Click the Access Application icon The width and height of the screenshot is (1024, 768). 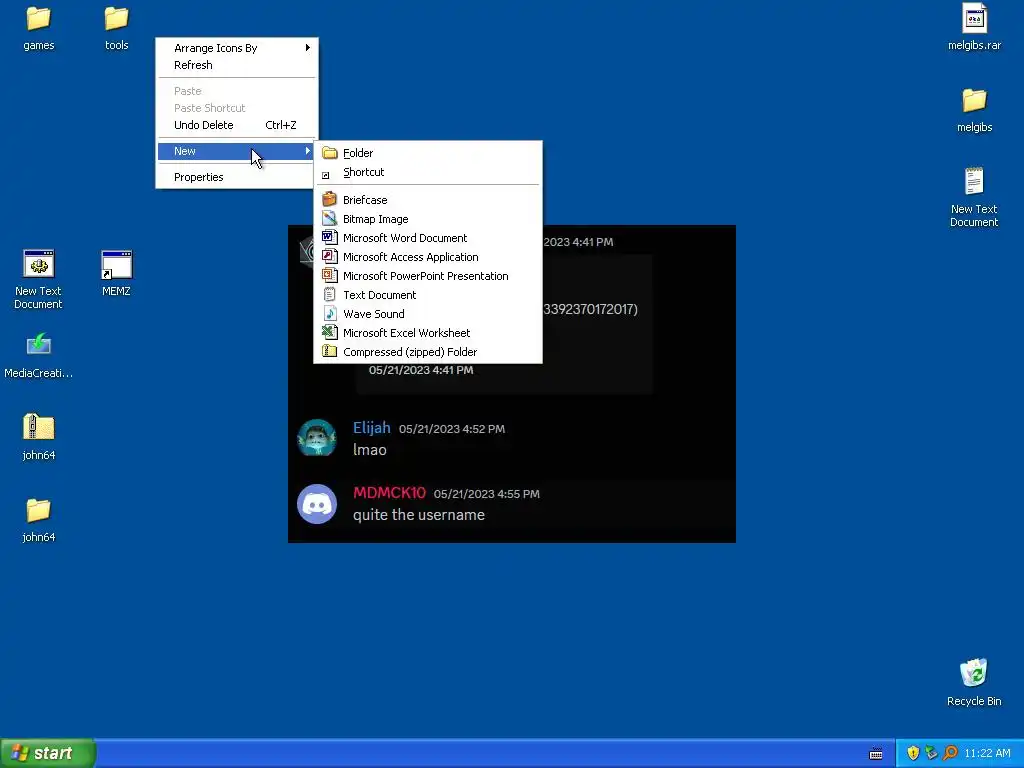330,256
